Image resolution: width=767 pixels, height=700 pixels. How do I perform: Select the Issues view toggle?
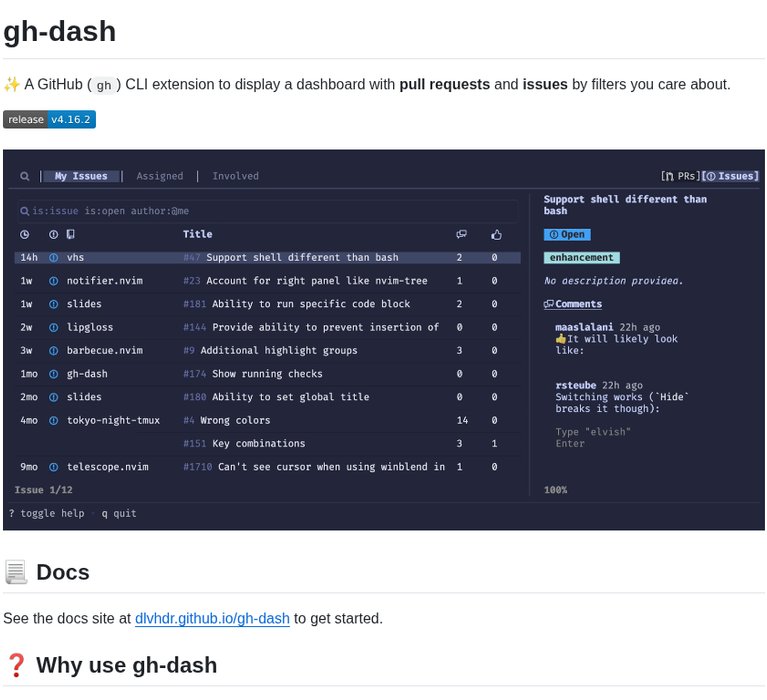731,176
